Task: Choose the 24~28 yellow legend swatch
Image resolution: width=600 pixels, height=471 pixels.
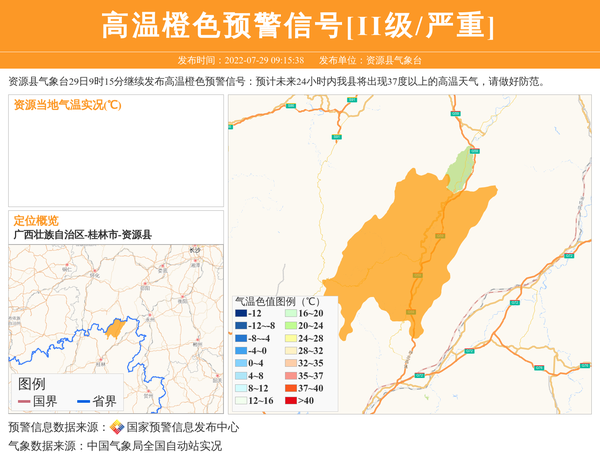Action: (x=290, y=339)
